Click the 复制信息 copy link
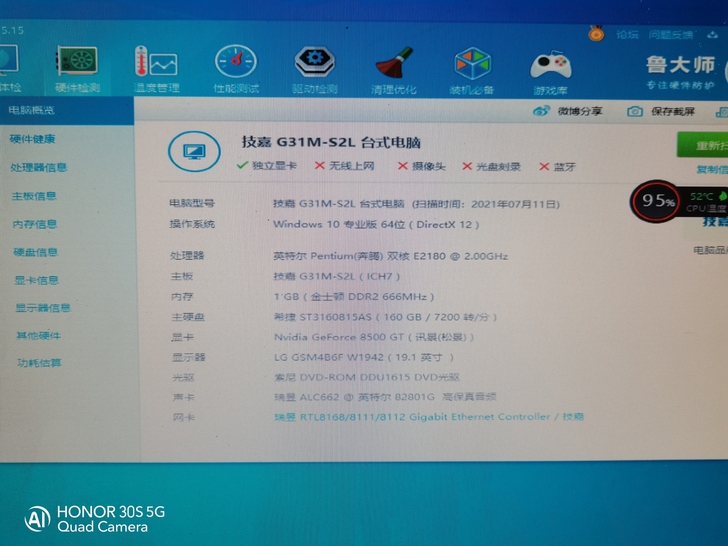 click(712, 169)
